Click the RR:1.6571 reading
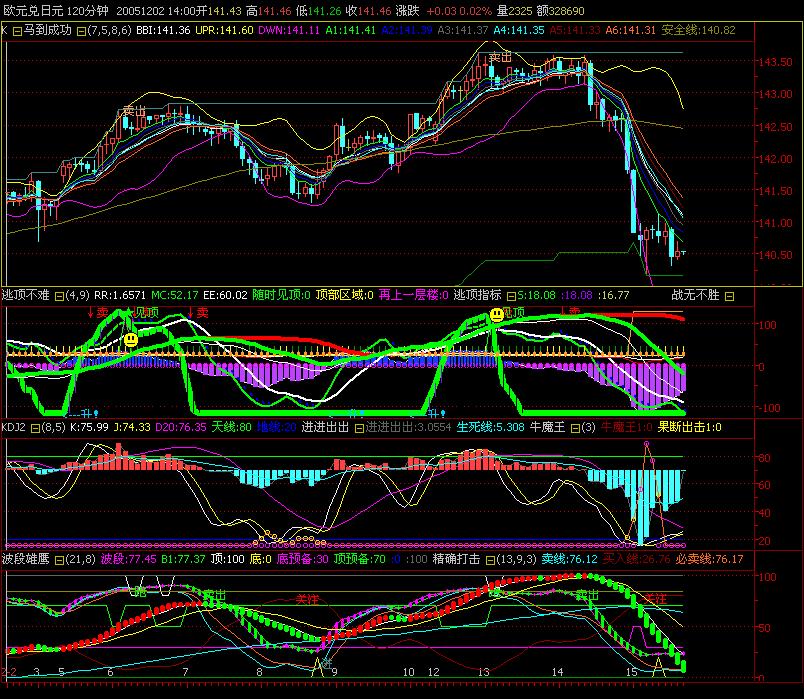Viewport: 804px width, 699px height. click(120, 295)
